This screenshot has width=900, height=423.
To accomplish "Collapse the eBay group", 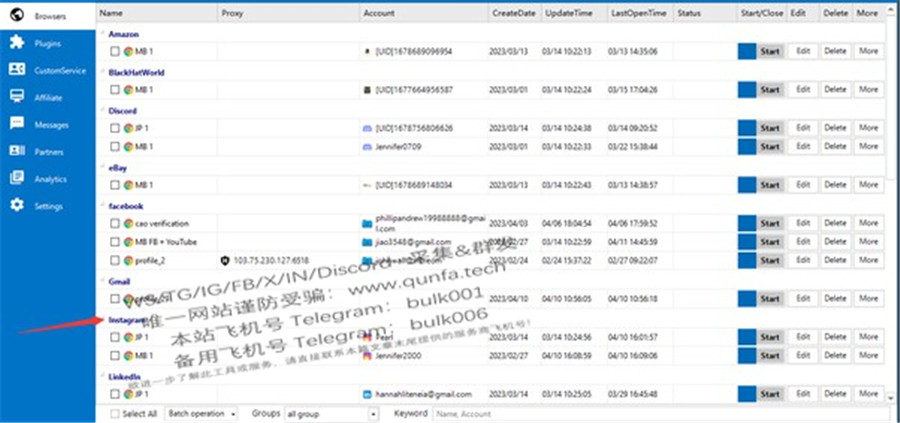I will [103, 166].
